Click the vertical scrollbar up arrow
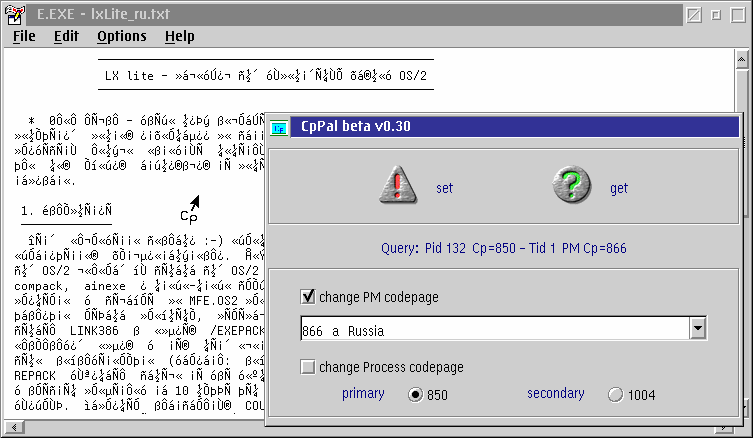 [x=741, y=59]
